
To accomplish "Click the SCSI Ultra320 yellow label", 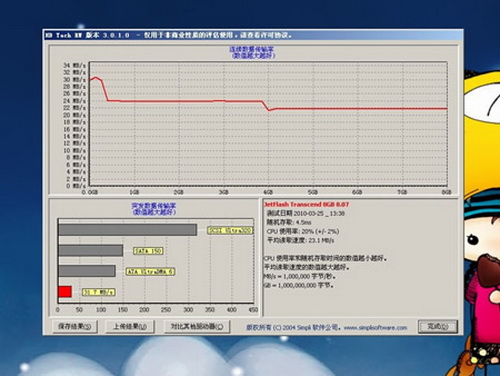I will pyautogui.click(x=230, y=230).
